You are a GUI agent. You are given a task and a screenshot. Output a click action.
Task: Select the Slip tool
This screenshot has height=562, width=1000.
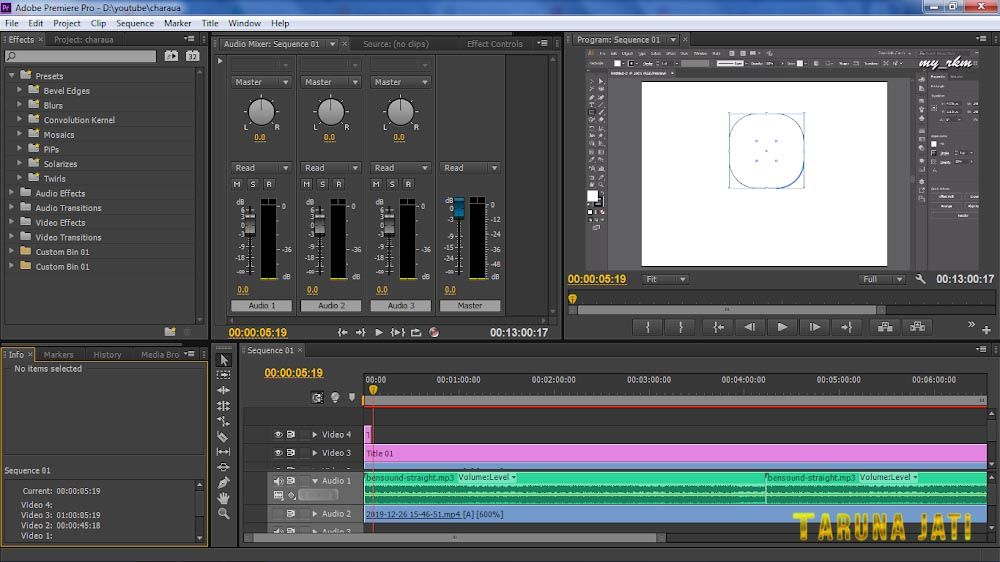click(x=224, y=452)
